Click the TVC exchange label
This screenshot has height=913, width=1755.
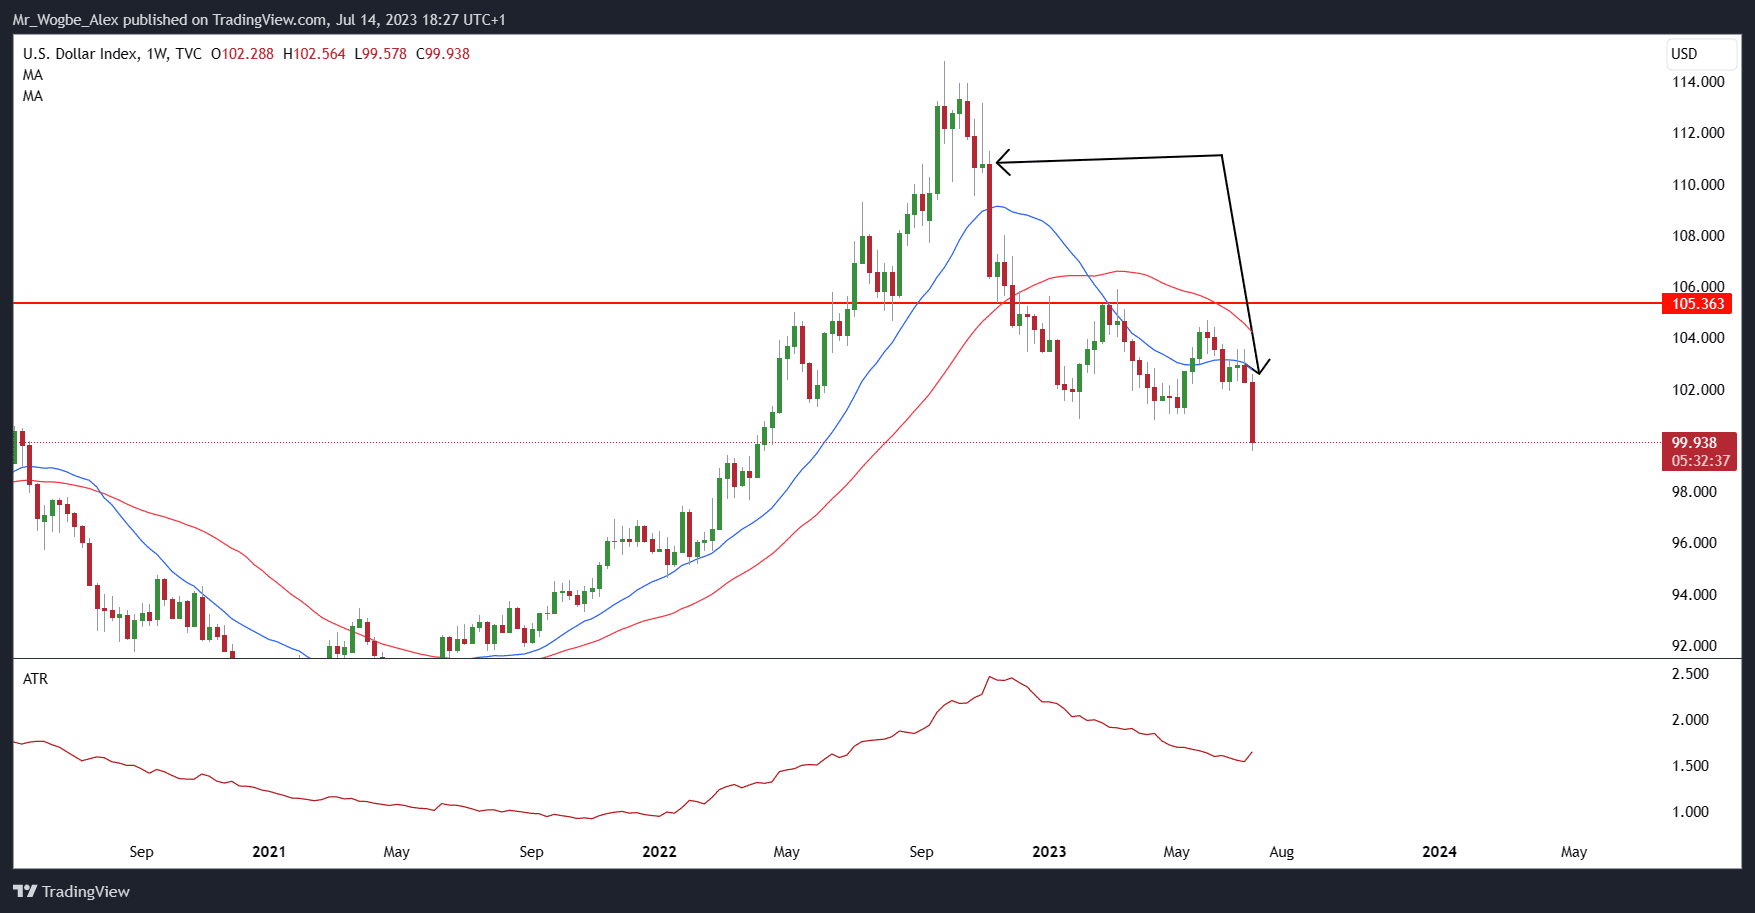[x=188, y=54]
